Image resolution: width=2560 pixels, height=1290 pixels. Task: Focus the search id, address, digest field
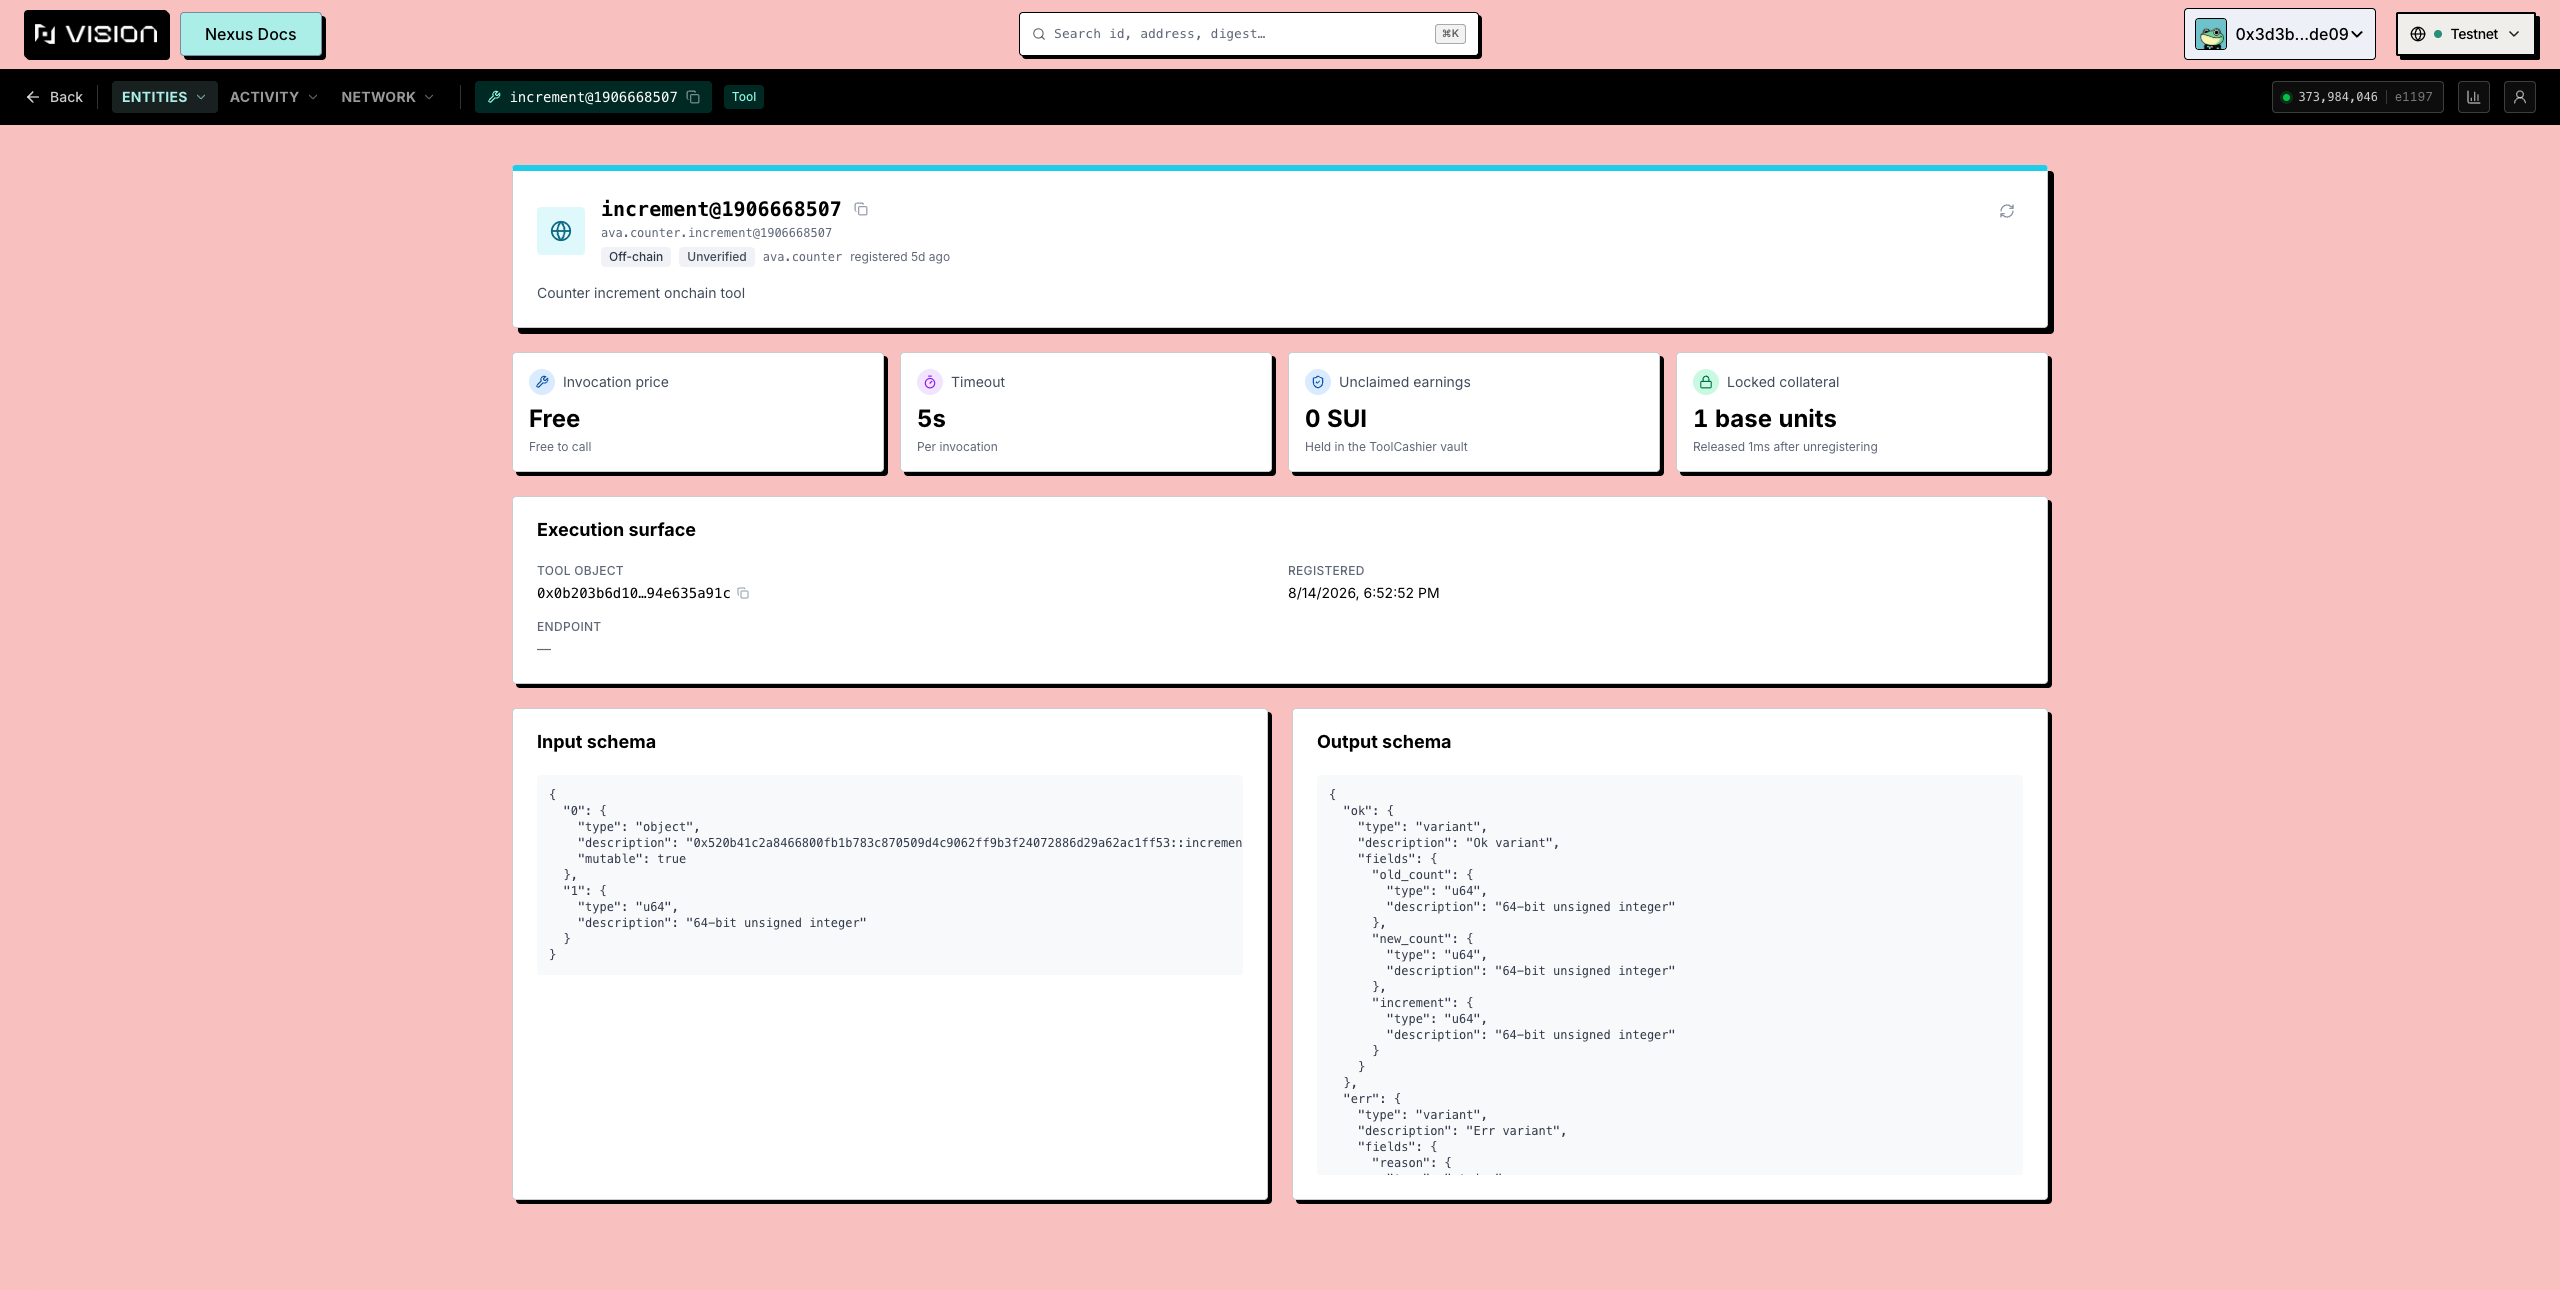pos(1249,34)
